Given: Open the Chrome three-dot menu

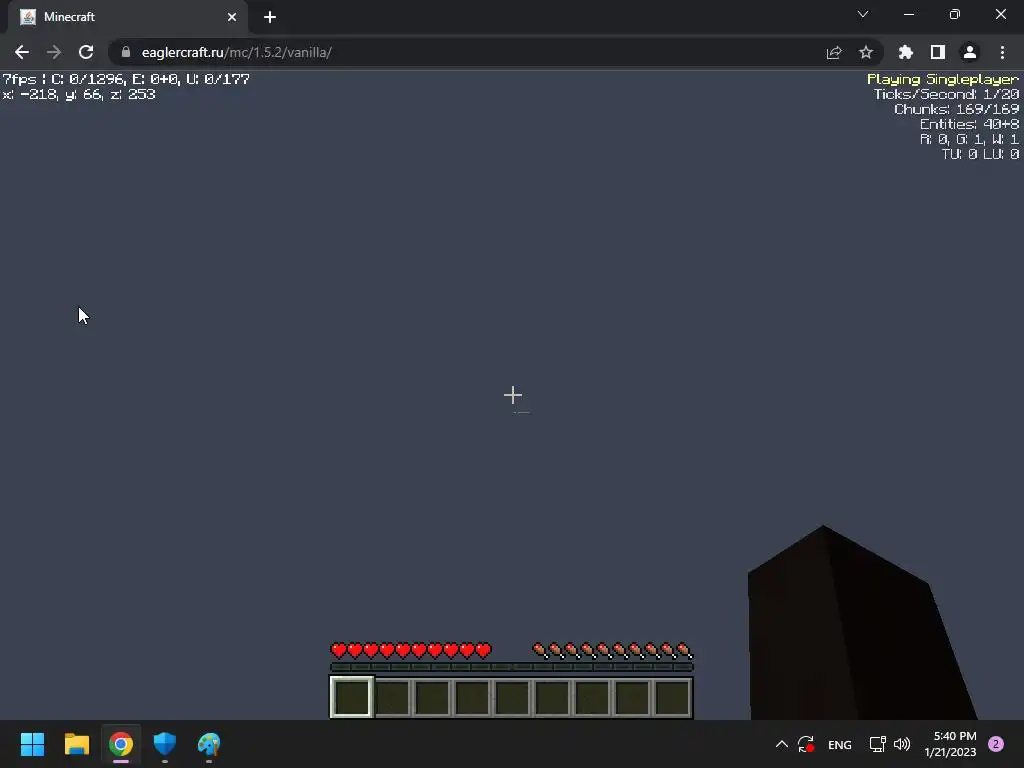Looking at the screenshot, I should 1002,52.
